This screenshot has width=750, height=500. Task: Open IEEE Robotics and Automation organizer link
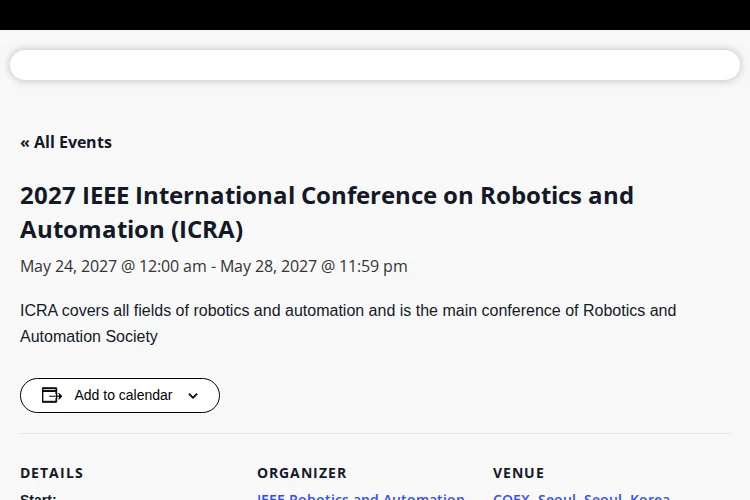(361, 497)
